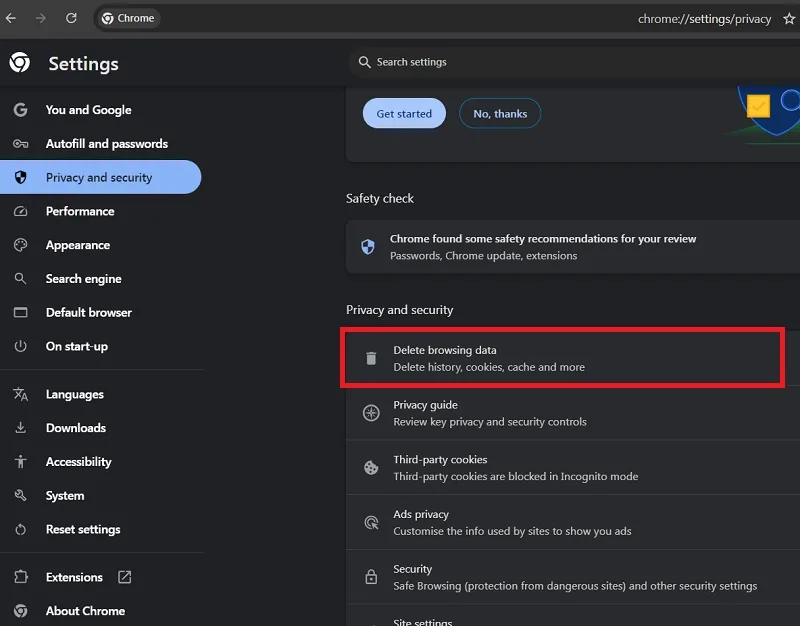
Task: Click the trash icon for Delete browsing data
Action: [x=371, y=358]
